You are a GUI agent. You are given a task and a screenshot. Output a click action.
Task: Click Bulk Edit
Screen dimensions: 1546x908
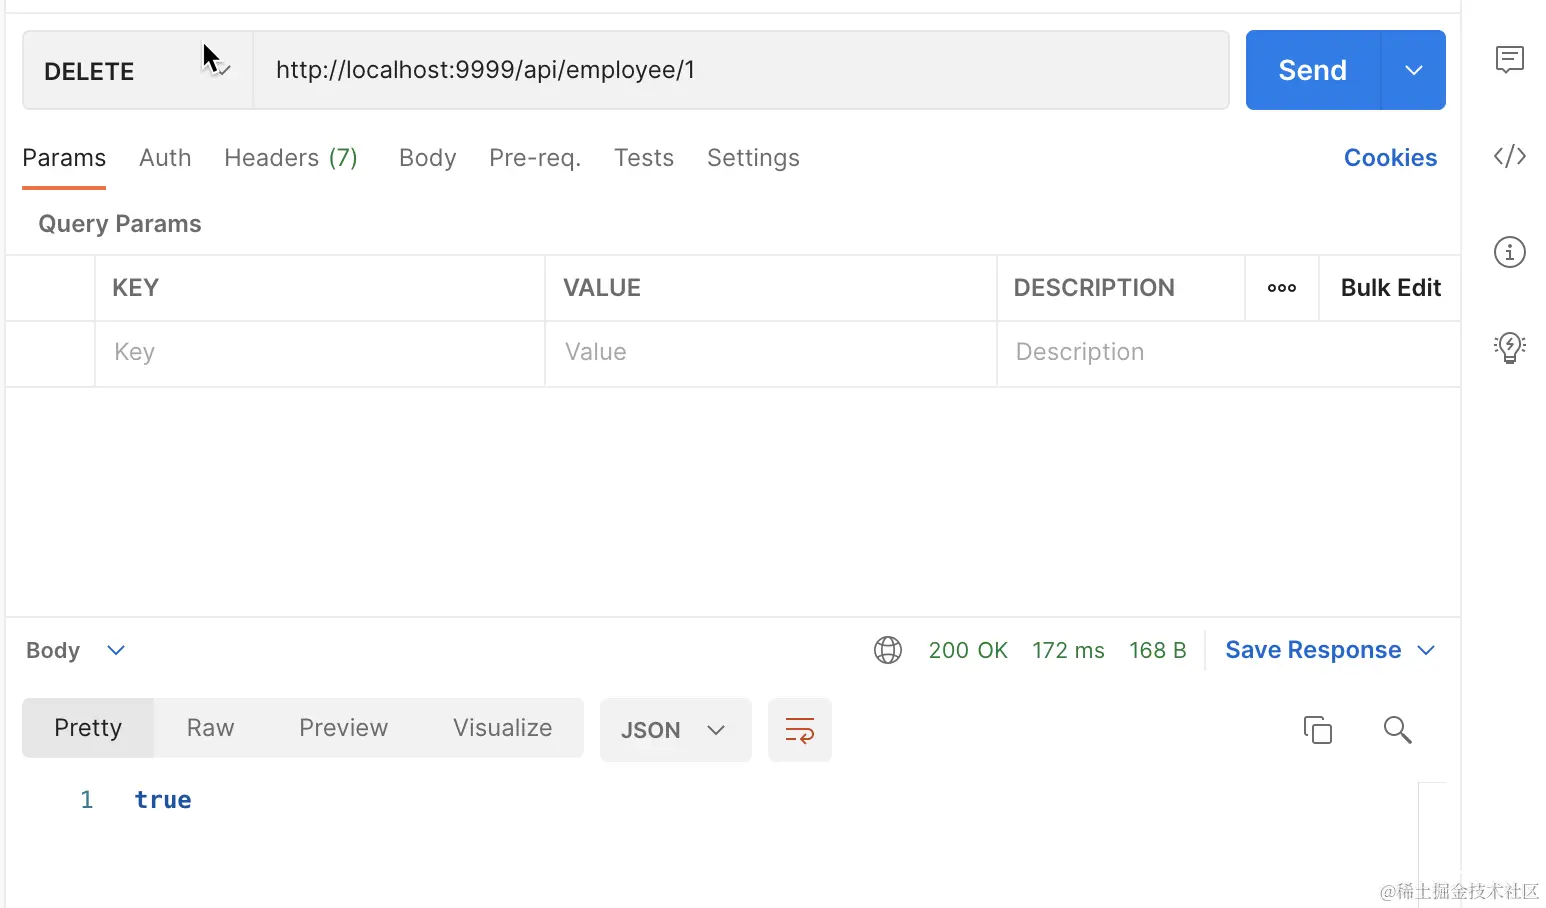(x=1390, y=288)
